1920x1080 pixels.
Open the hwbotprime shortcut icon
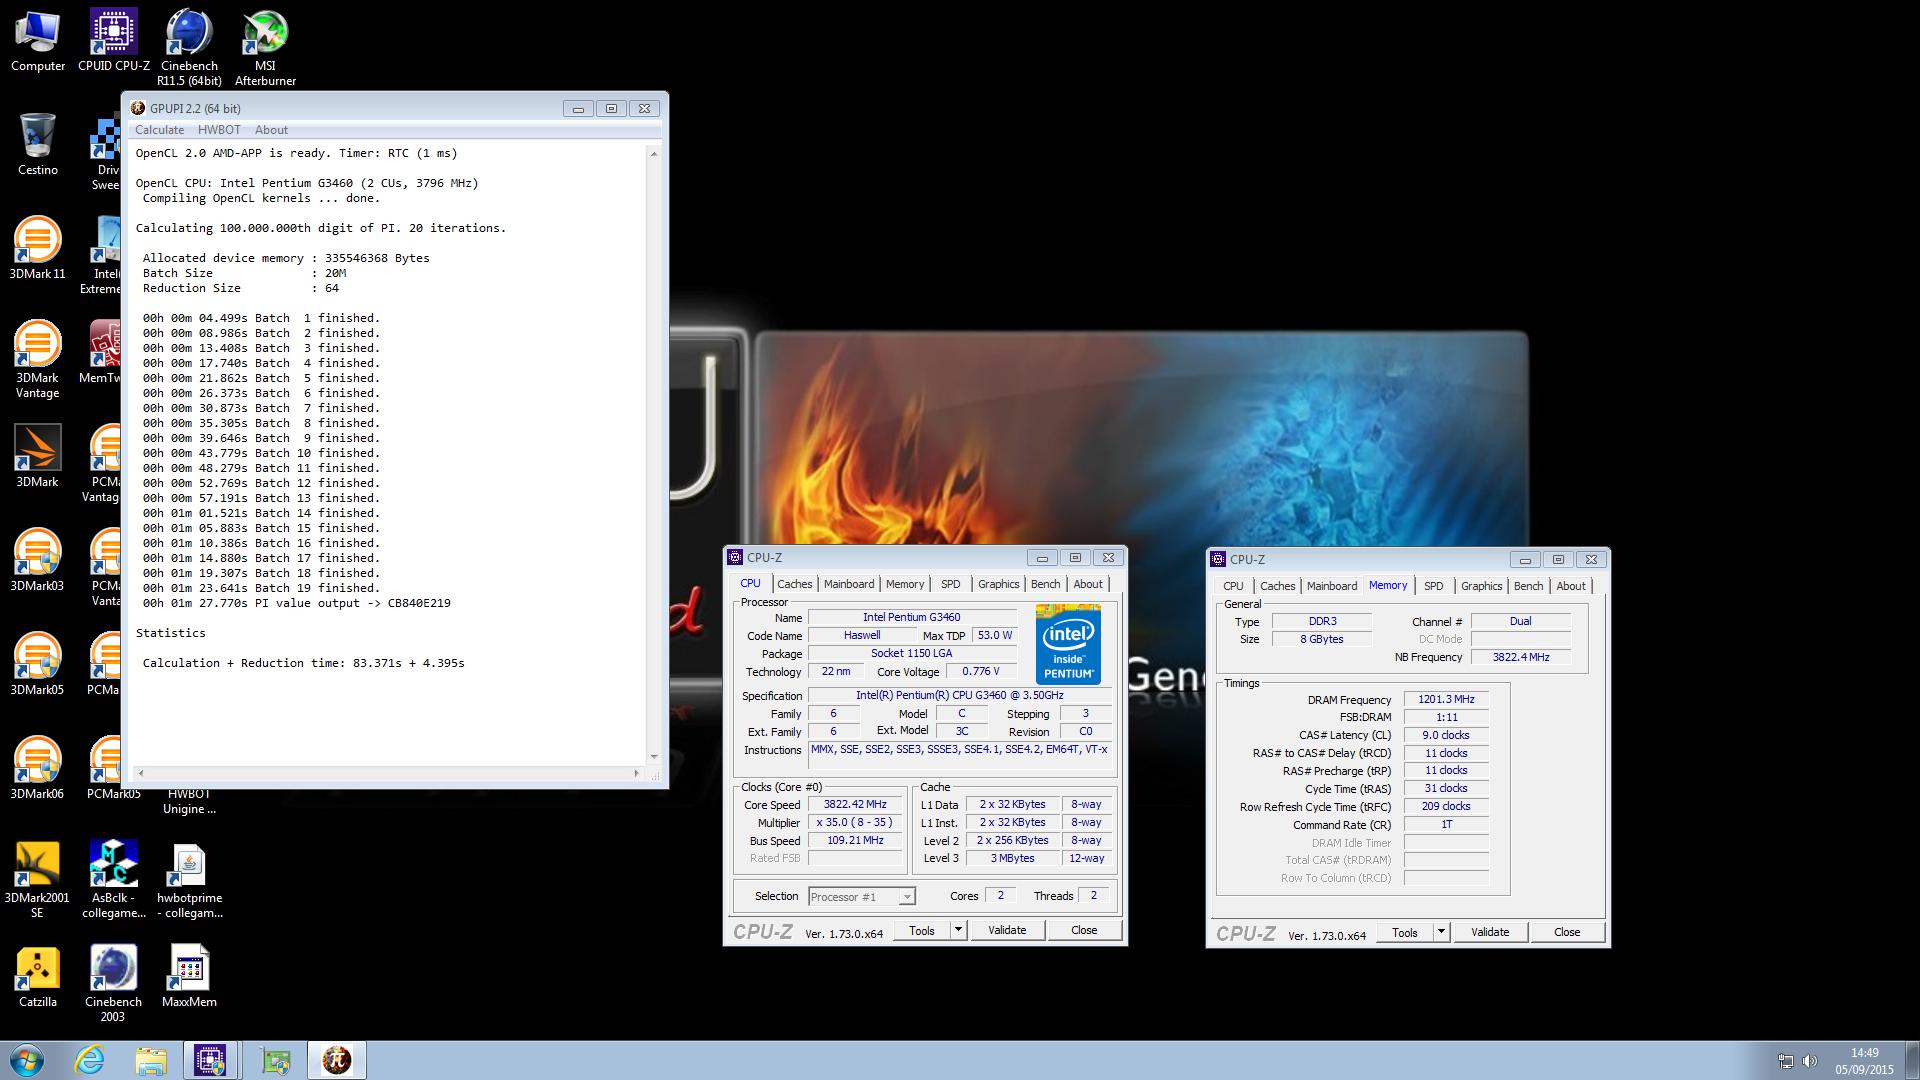pyautogui.click(x=189, y=880)
